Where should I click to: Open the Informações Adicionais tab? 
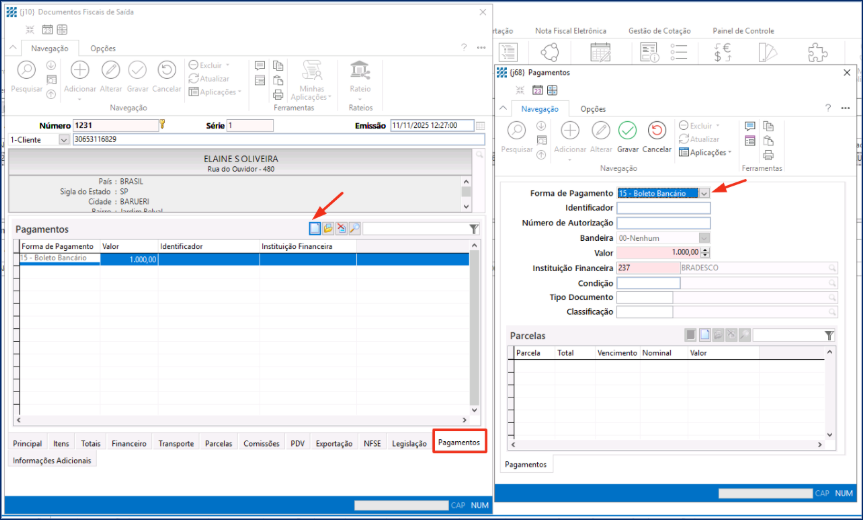[52, 461]
